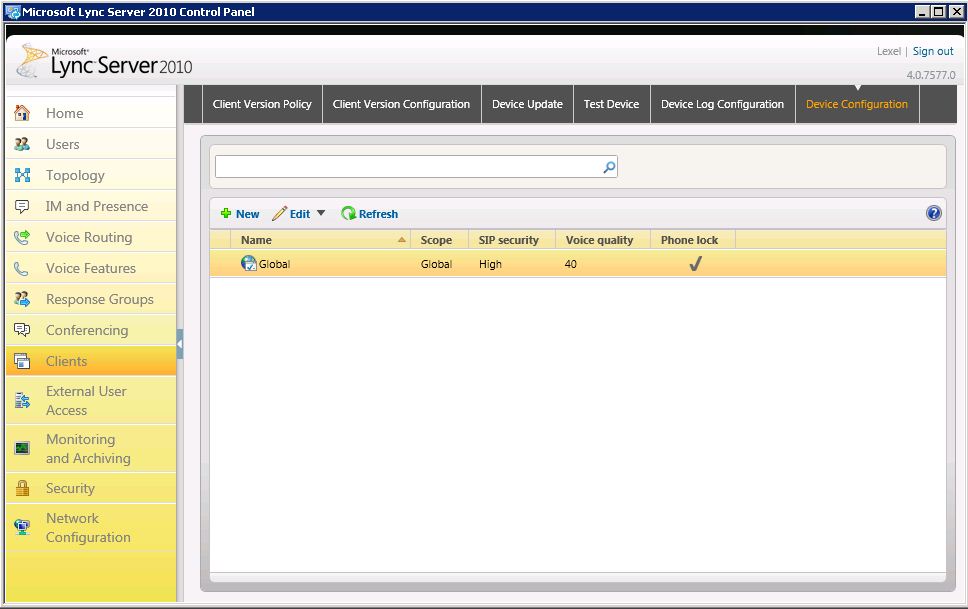The width and height of the screenshot is (968, 609).
Task: Click the Monitoring and Archiving icon
Action: pyautogui.click(x=22, y=448)
